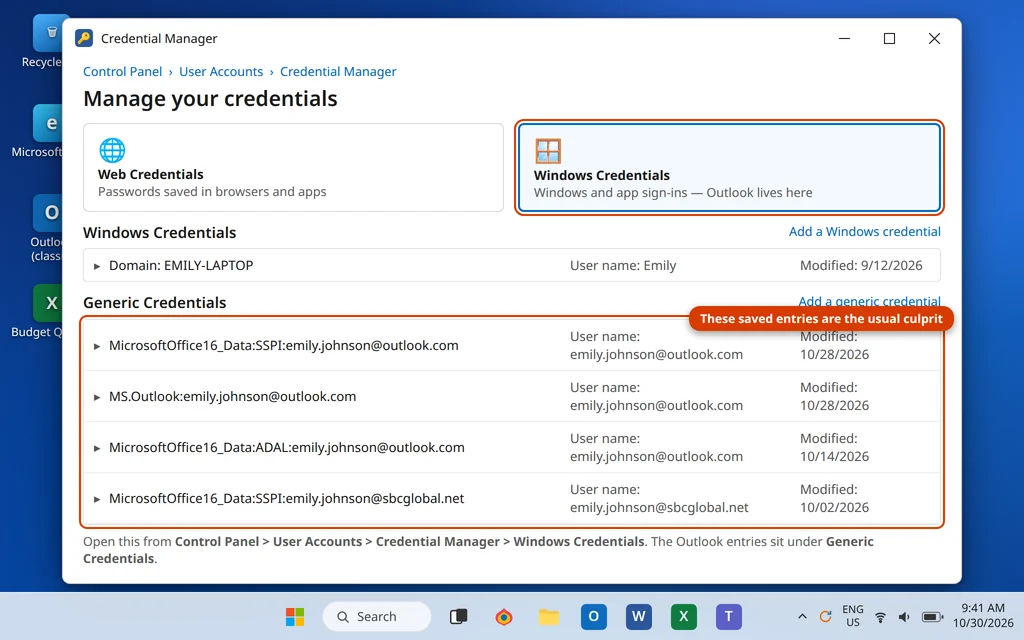Click the Modified 10/14/2026 date

[834, 456]
